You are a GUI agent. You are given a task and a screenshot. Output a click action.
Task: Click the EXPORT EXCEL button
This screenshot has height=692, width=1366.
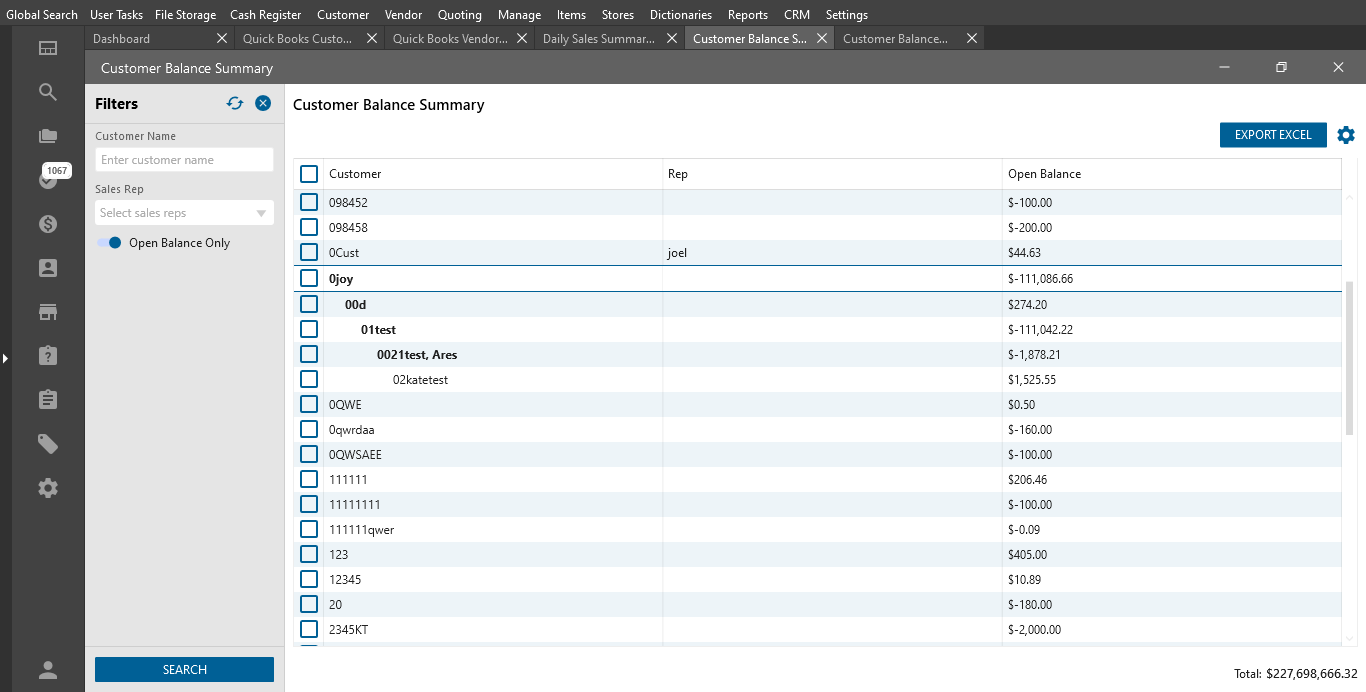[1272, 135]
